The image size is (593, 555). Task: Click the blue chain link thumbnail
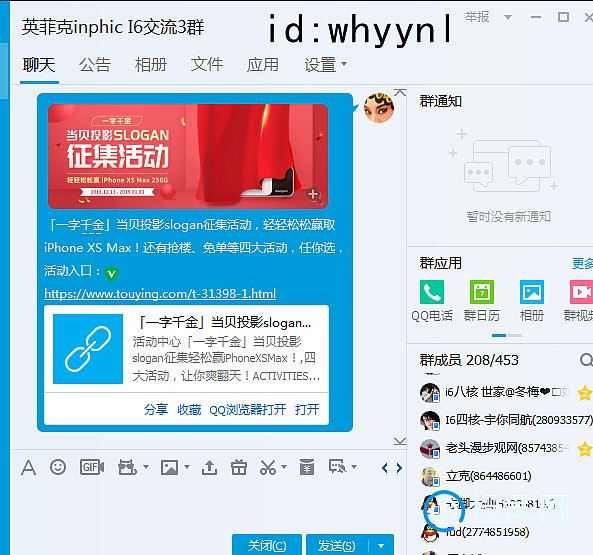(88, 349)
